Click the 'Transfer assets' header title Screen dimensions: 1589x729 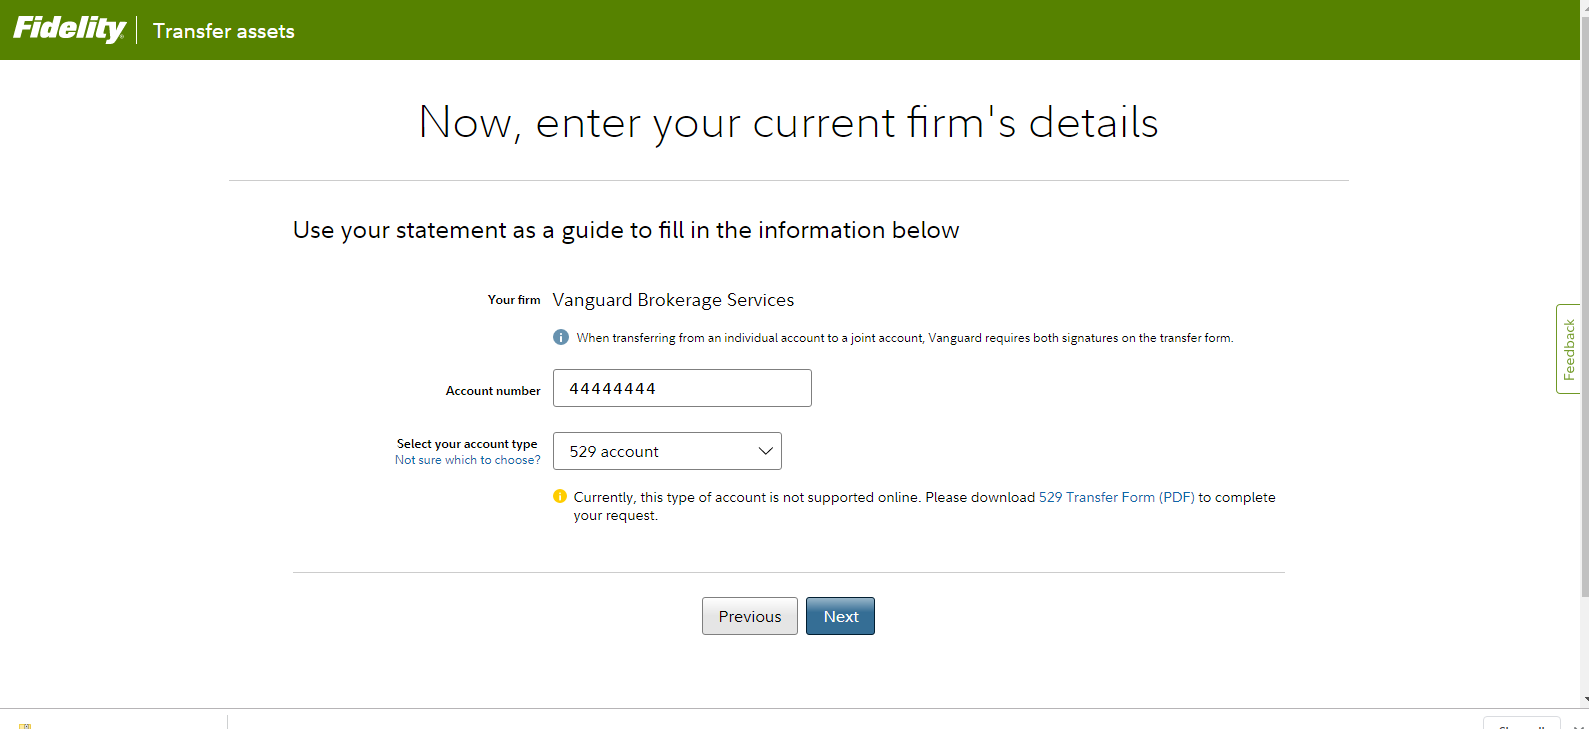(224, 31)
